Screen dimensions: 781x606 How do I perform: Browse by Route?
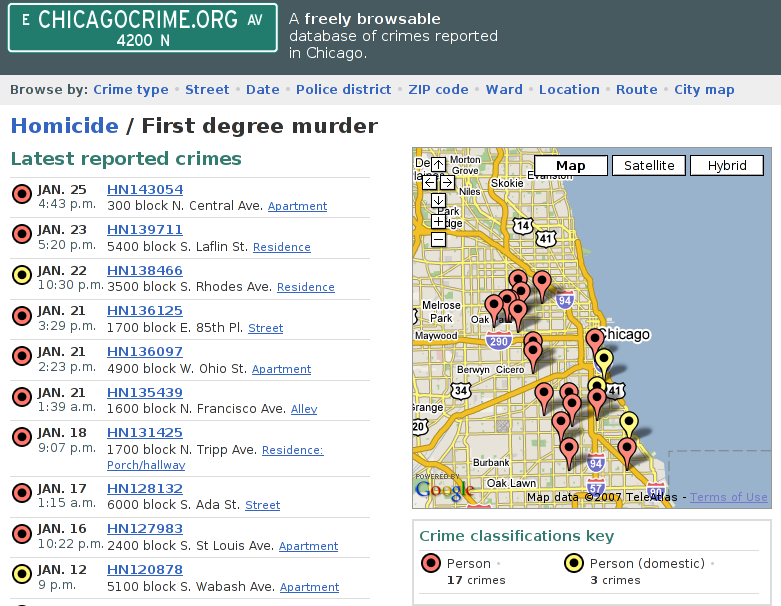click(x=637, y=90)
